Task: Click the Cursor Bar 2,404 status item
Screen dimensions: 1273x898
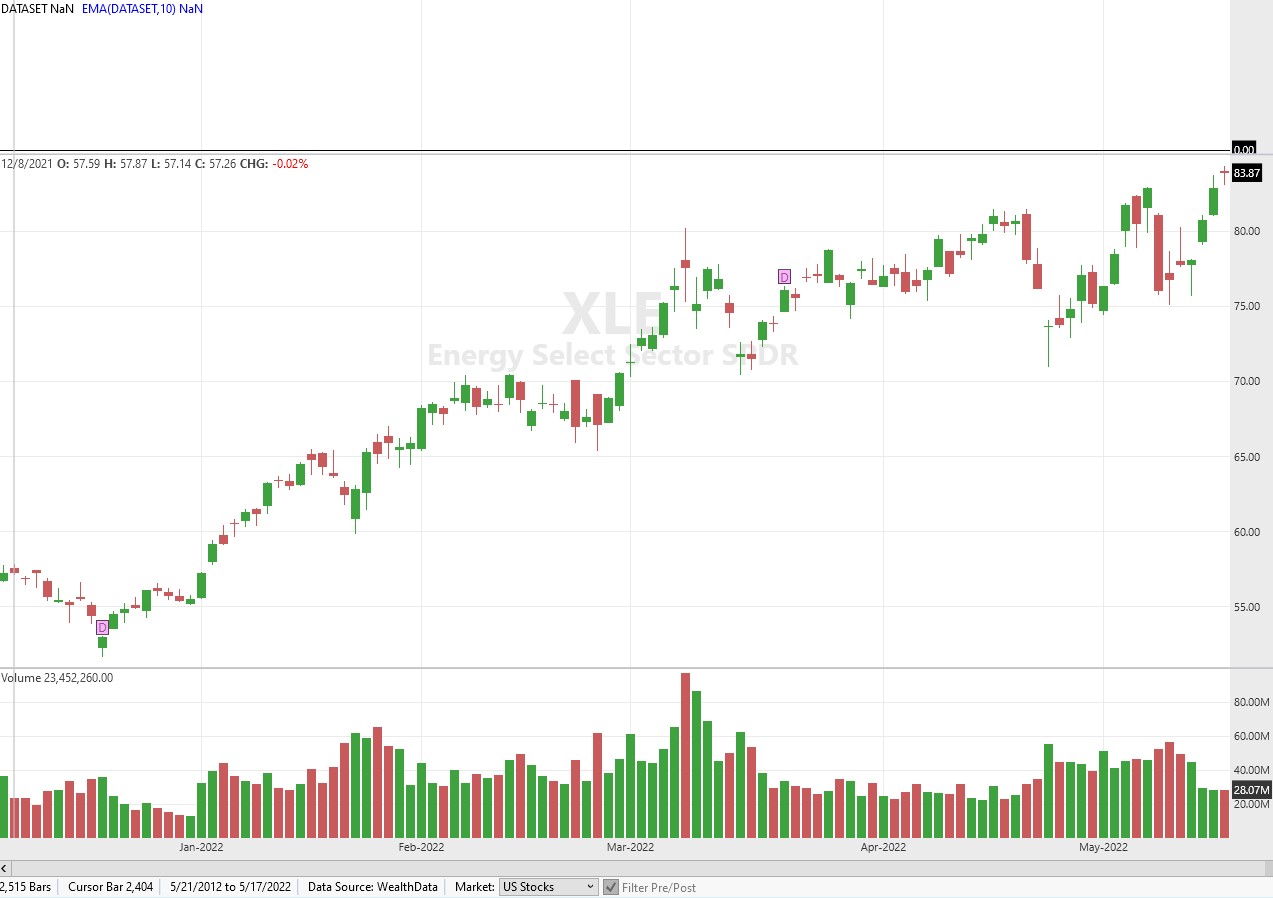Action: [x=110, y=887]
